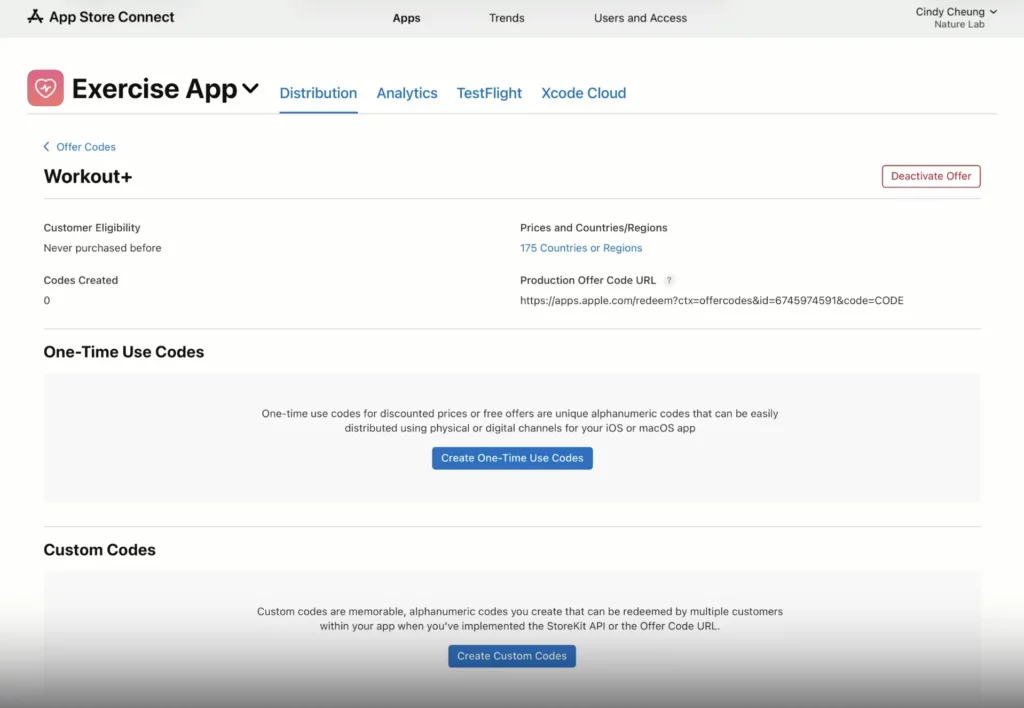
Task: Click the Codes Created label
Action: (x=81, y=280)
